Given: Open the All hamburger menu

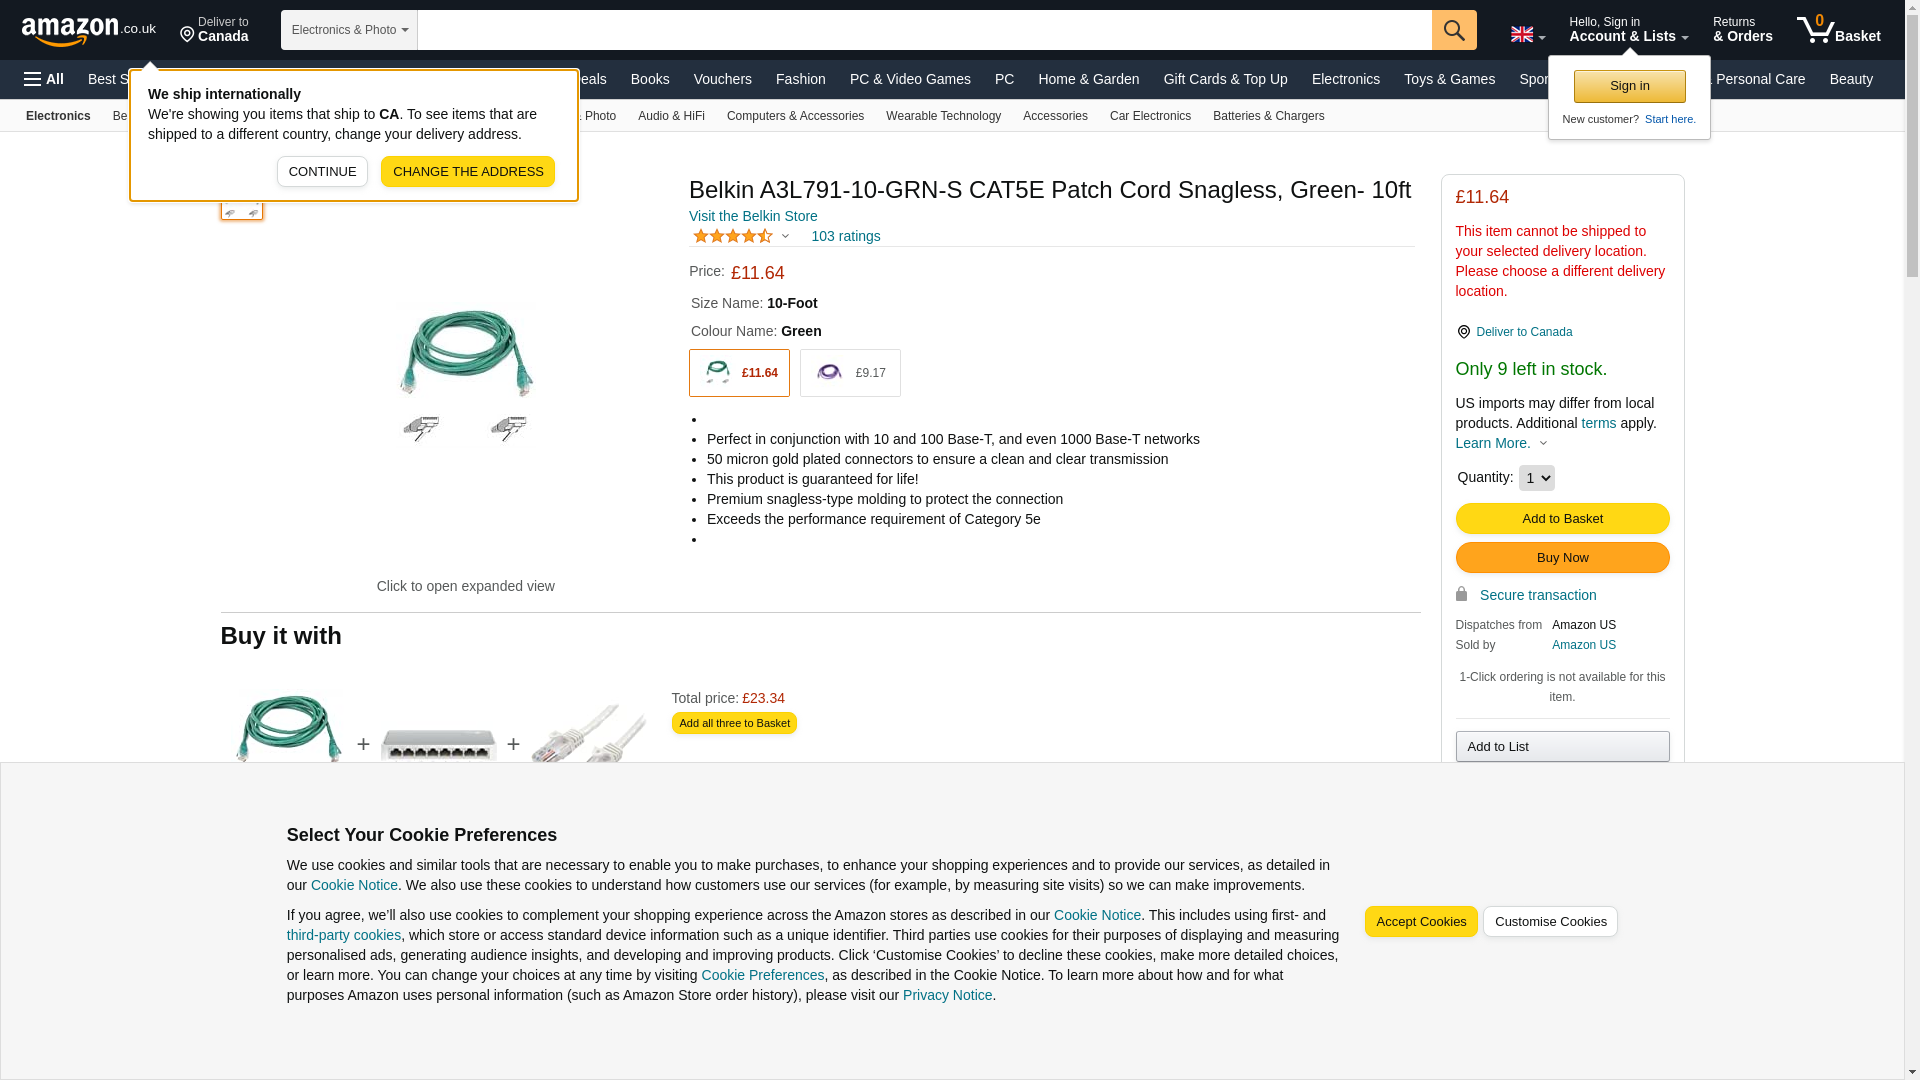Looking at the screenshot, I should tap(44, 79).
